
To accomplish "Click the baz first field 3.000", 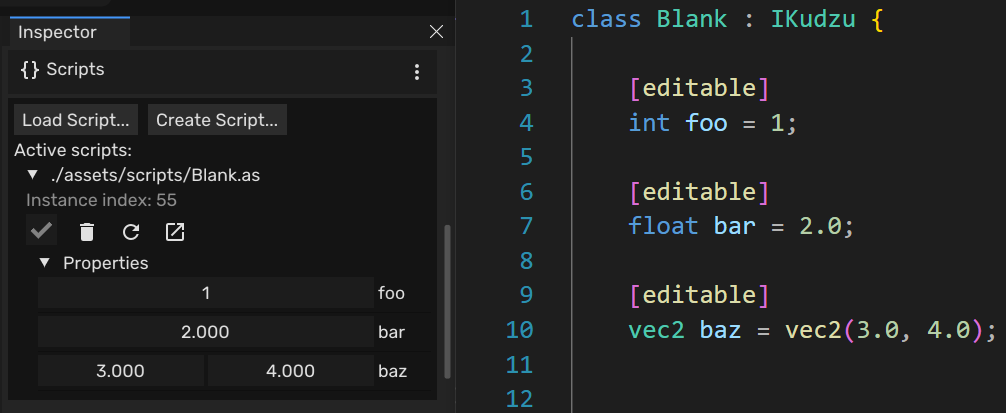I will pos(121,371).
